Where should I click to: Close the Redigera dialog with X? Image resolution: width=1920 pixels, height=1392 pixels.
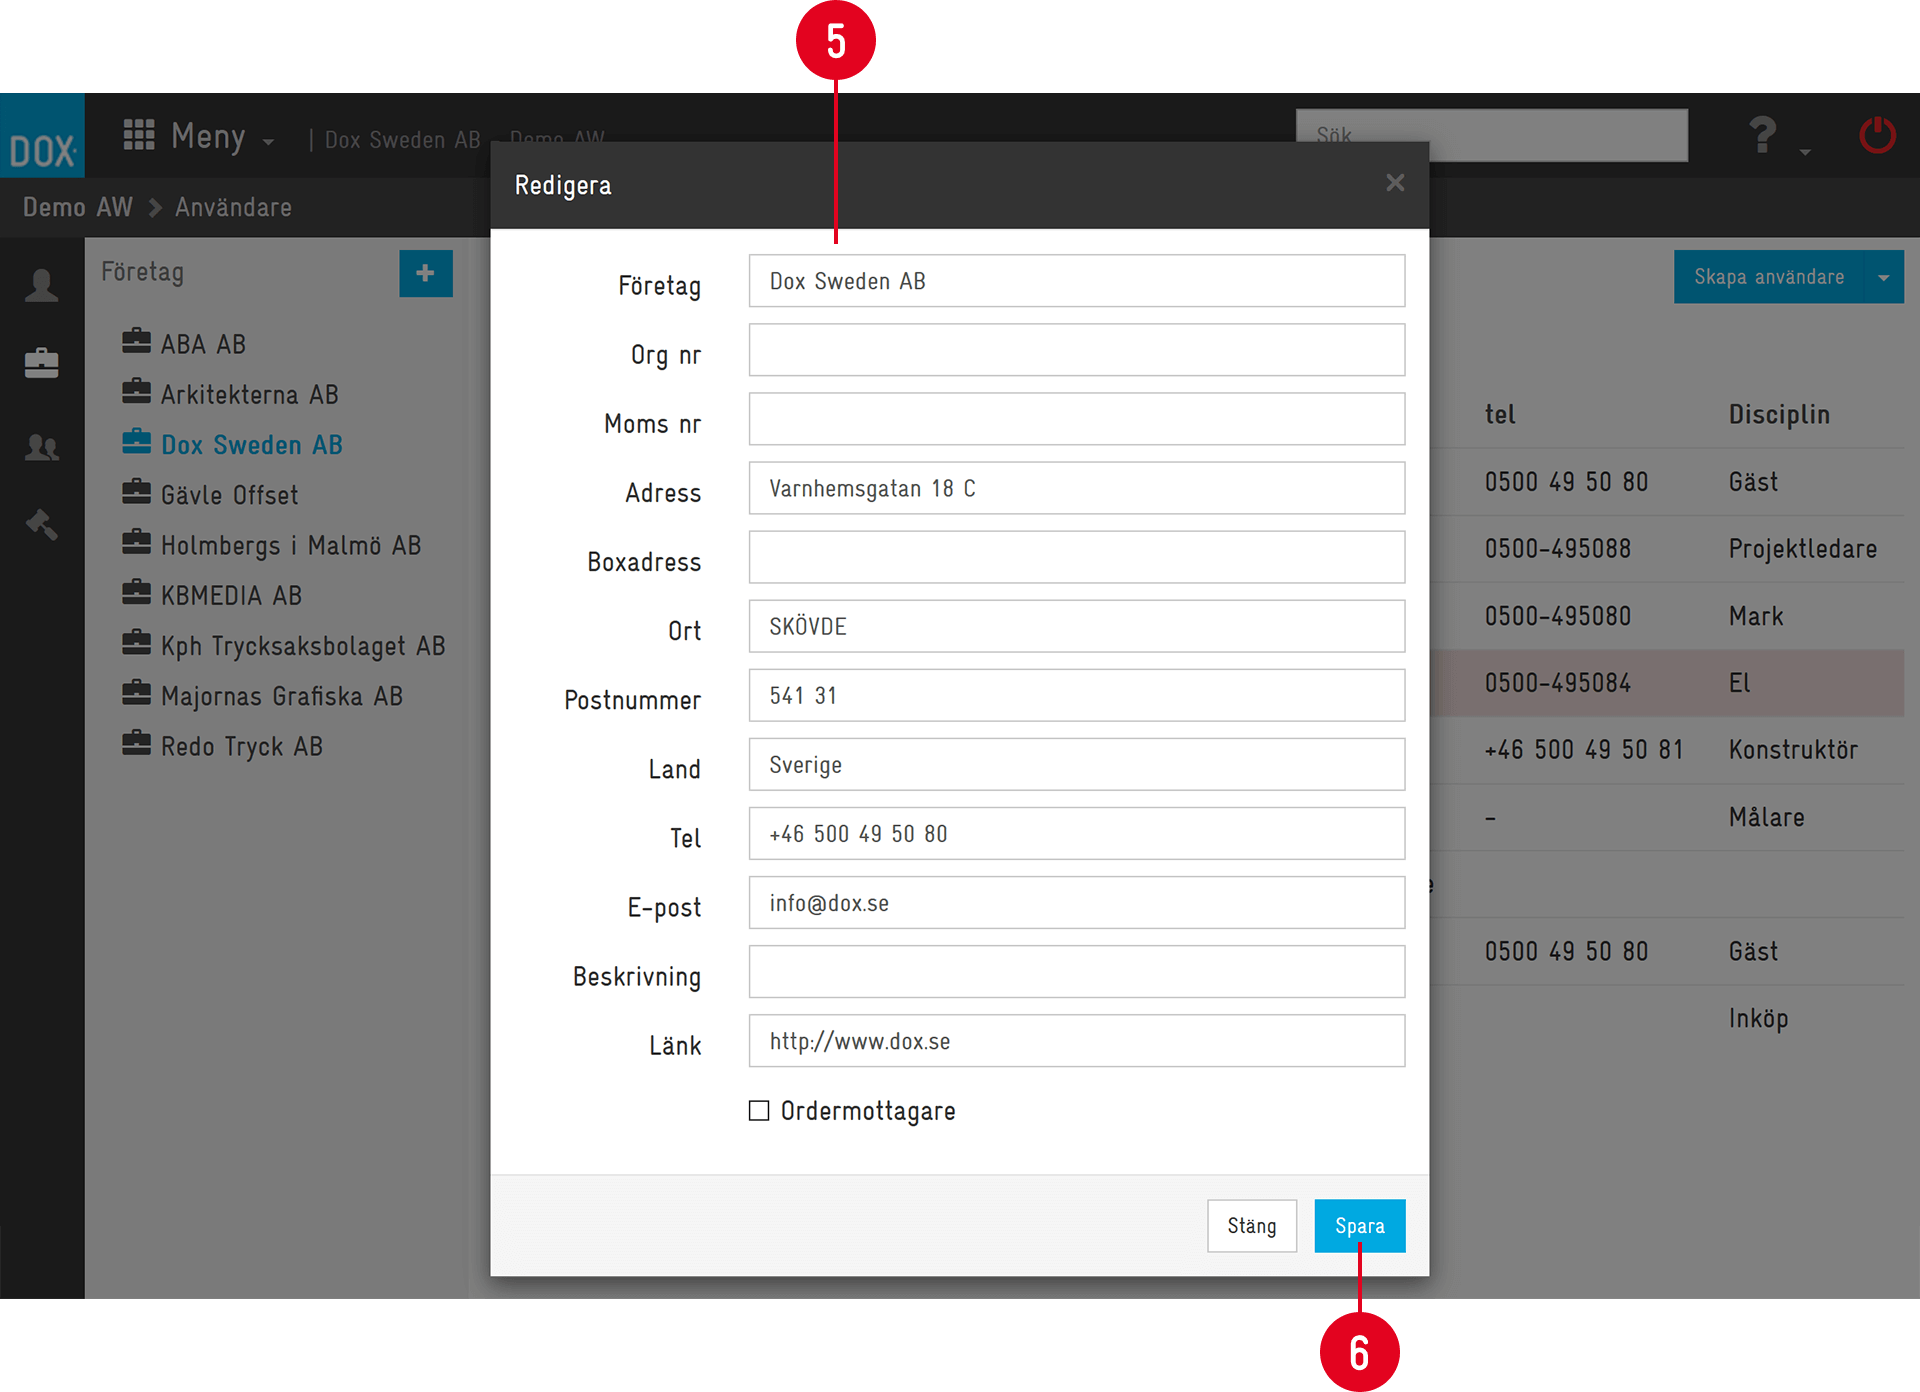1395,183
